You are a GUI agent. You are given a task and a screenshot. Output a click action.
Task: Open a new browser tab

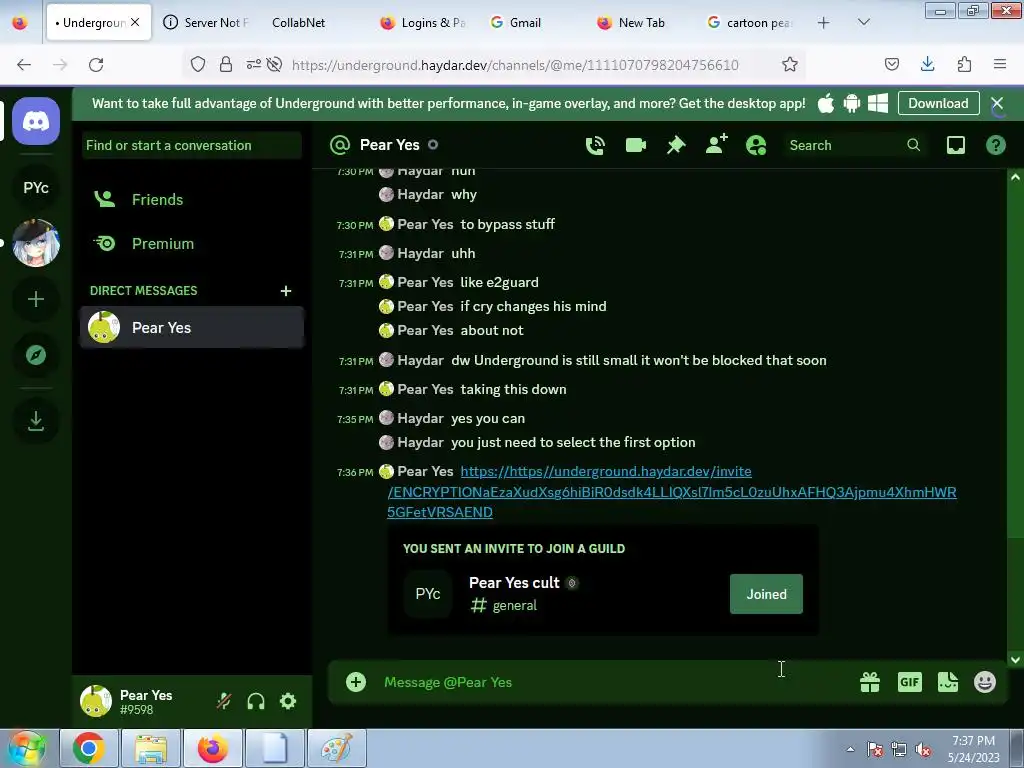pyautogui.click(x=824, y=23)
